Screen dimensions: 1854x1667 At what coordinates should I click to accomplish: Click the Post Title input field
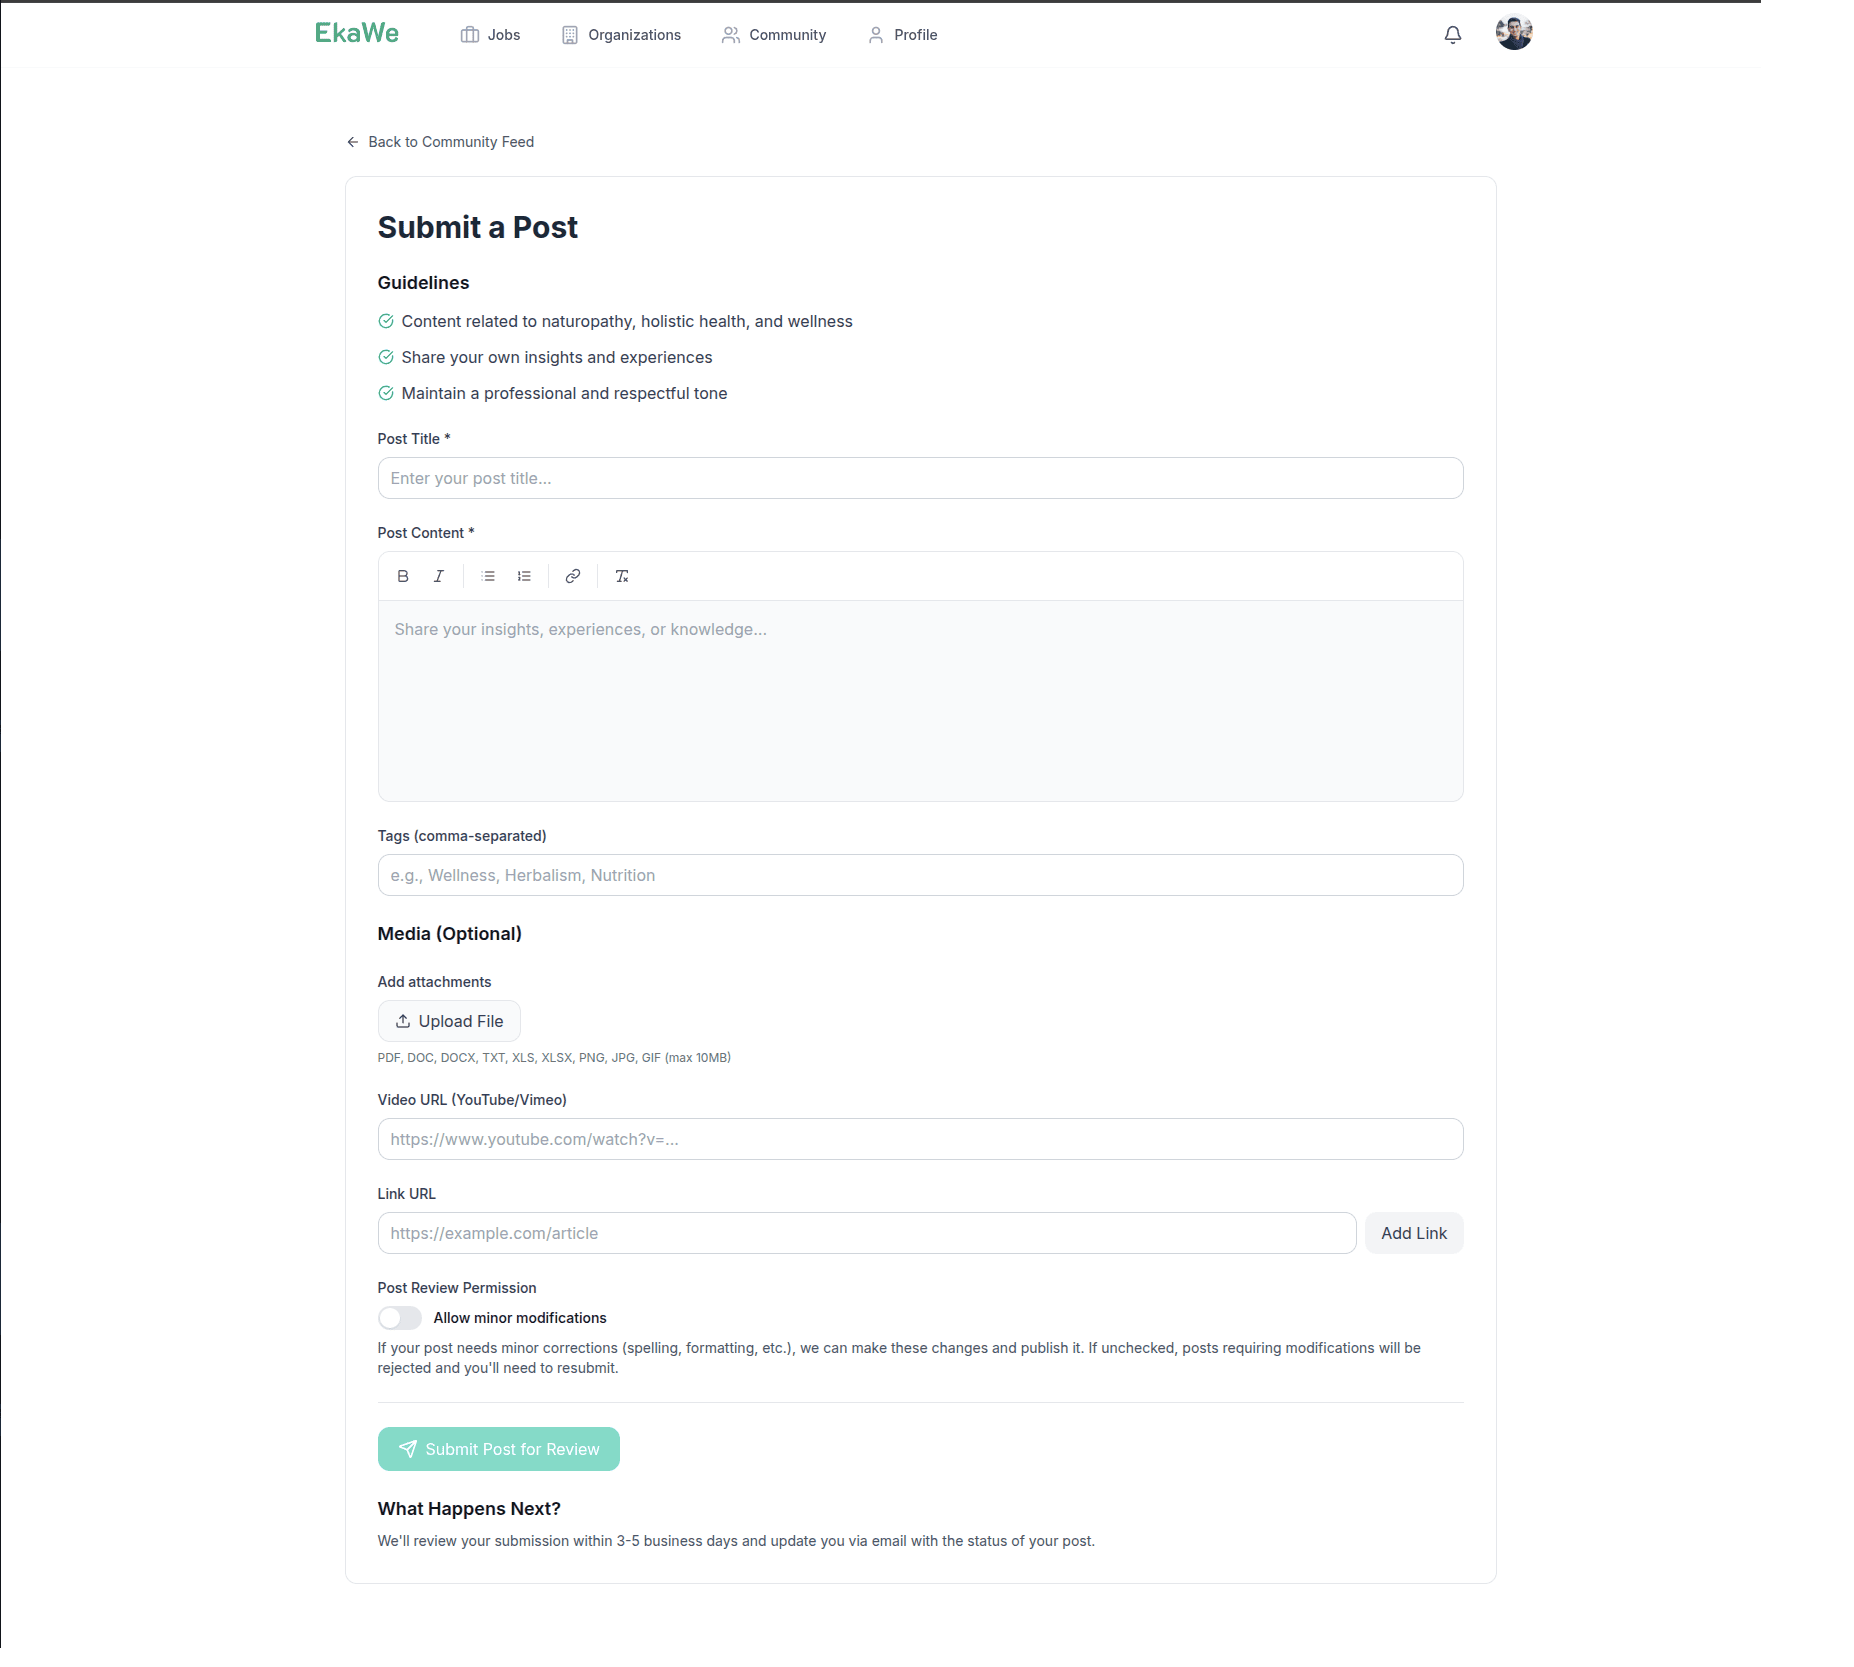[x=919, y=478]
